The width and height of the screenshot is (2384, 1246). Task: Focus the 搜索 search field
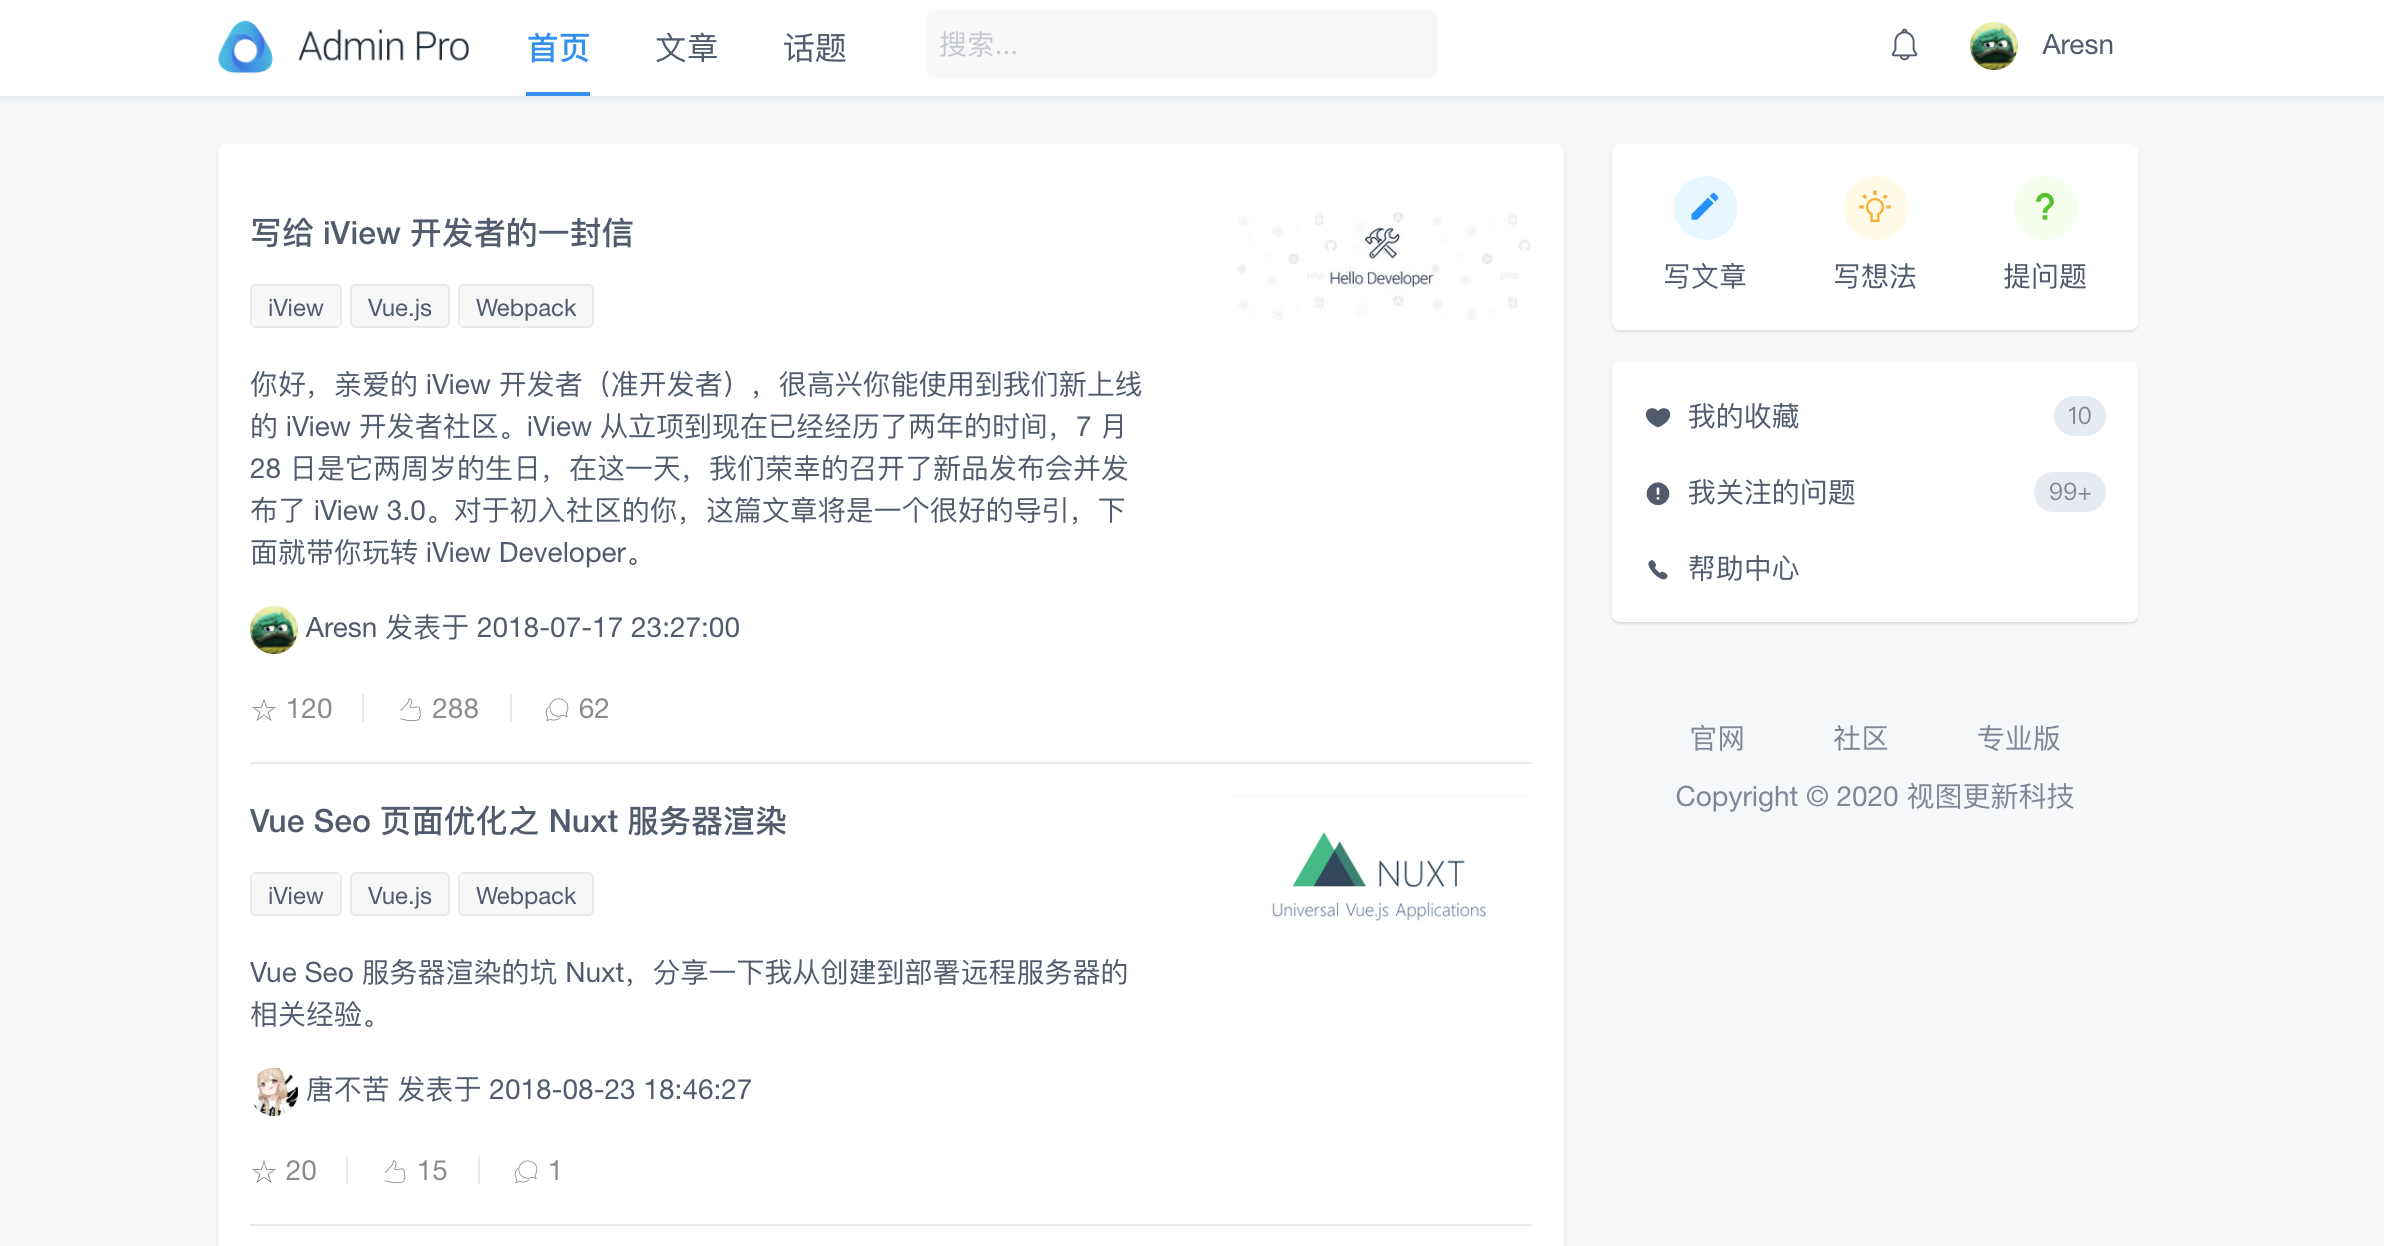pos(1182,44)
